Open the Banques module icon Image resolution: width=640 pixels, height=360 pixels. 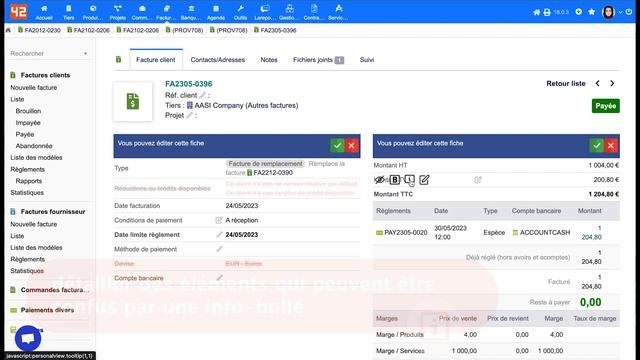tap(191, 9)
